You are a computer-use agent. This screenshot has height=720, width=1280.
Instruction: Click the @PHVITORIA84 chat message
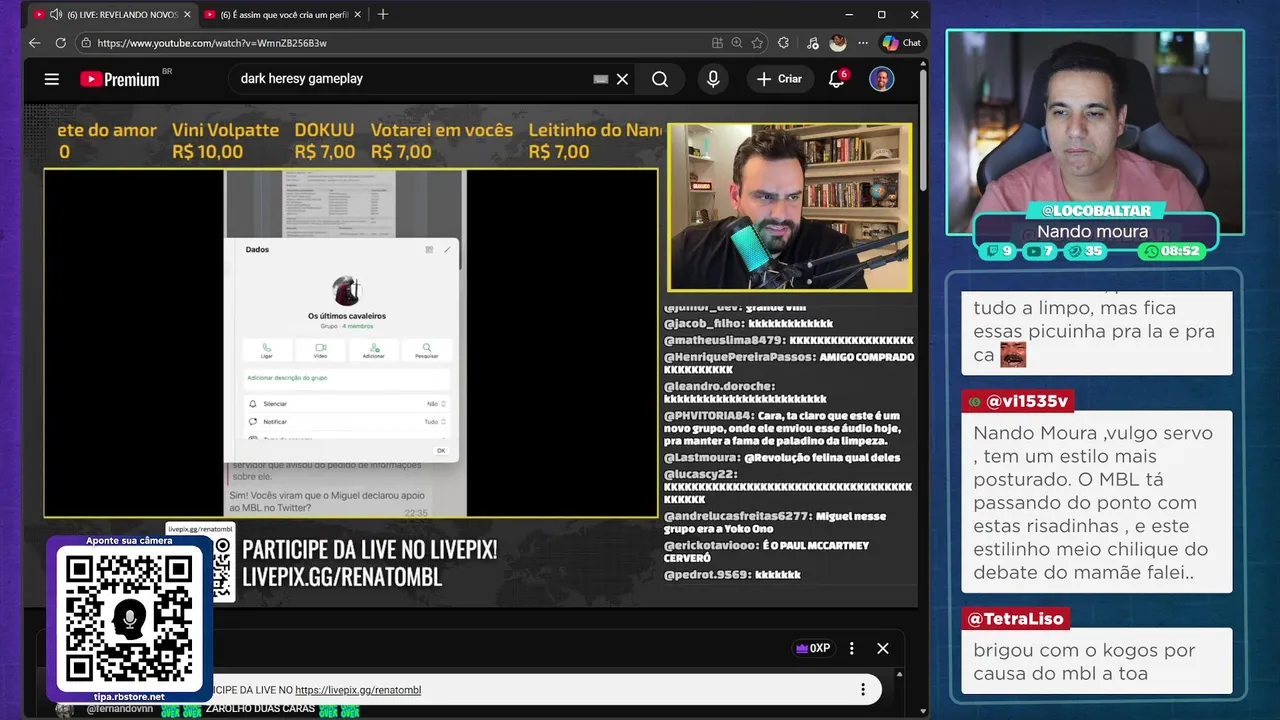pyautogui.click(x=782, y=428)
